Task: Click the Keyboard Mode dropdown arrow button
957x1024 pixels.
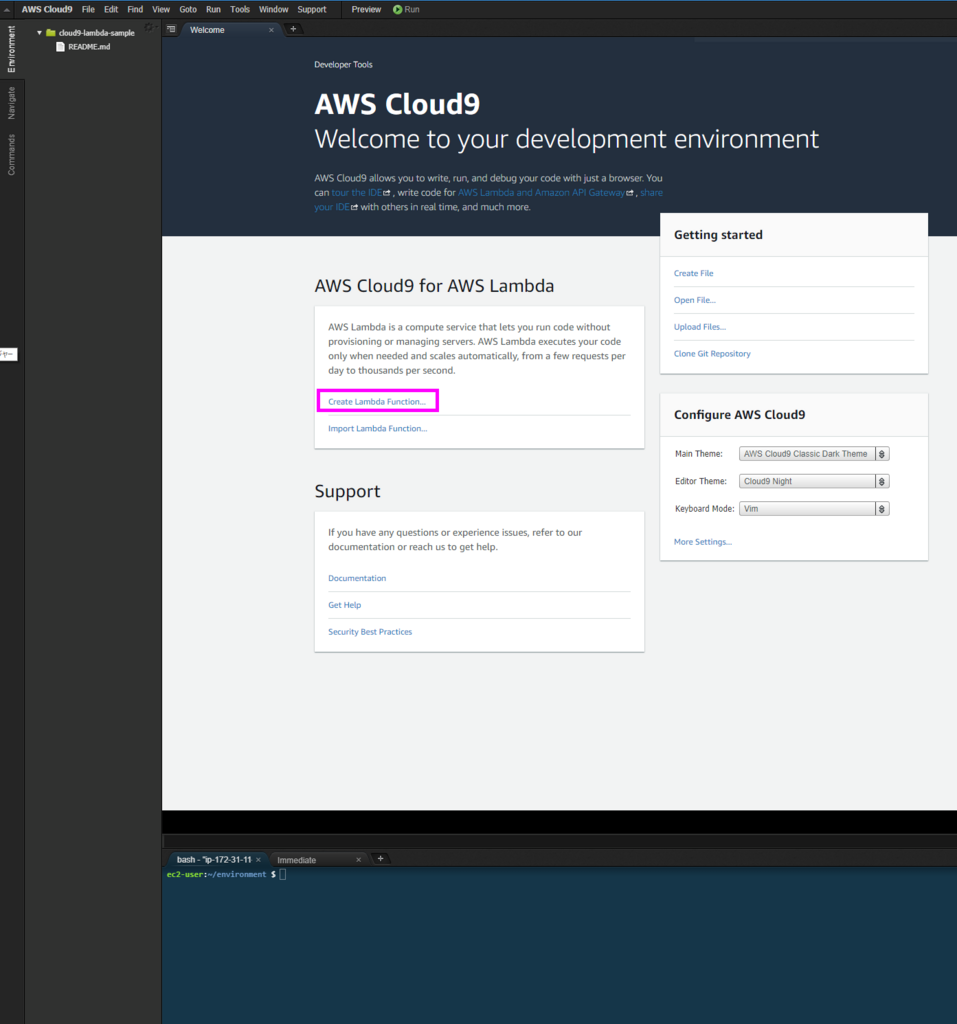Action: (x=882, y=509)
